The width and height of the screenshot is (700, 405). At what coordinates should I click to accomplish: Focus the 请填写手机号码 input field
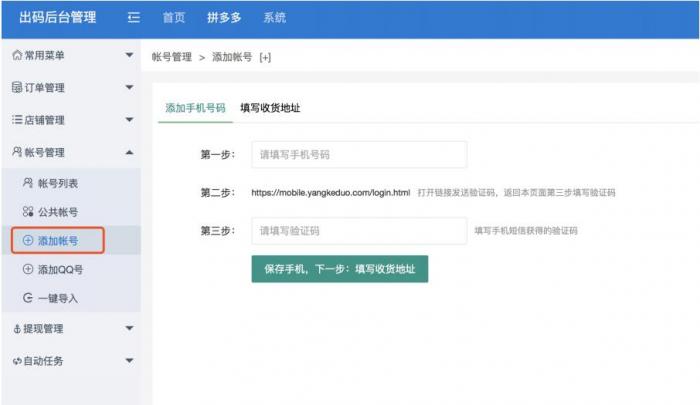[x=358, y=155]
